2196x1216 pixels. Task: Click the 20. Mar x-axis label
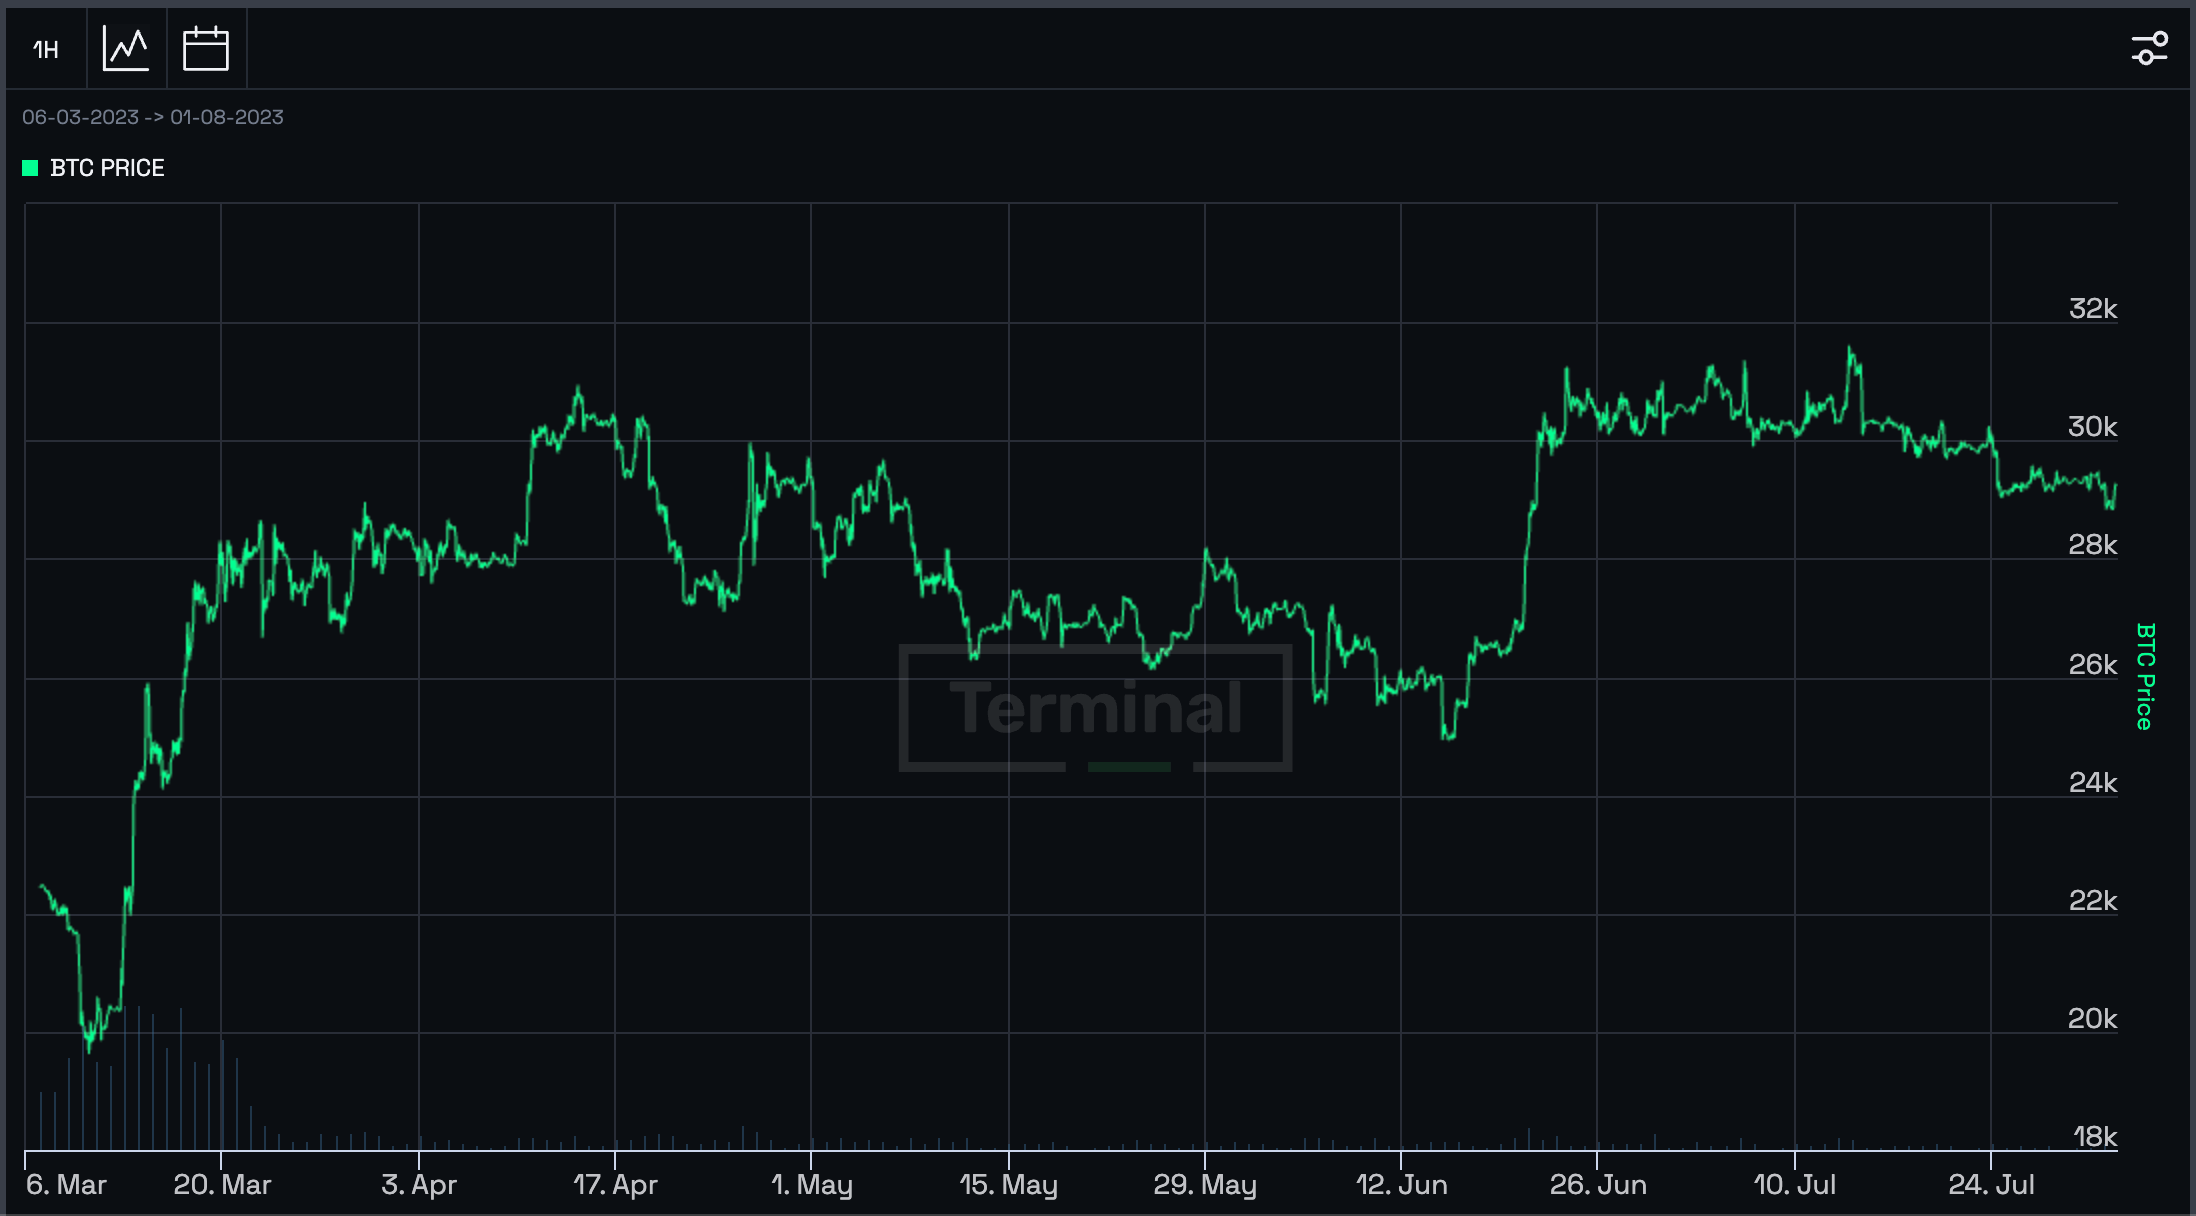click(x=222, y=1185)
